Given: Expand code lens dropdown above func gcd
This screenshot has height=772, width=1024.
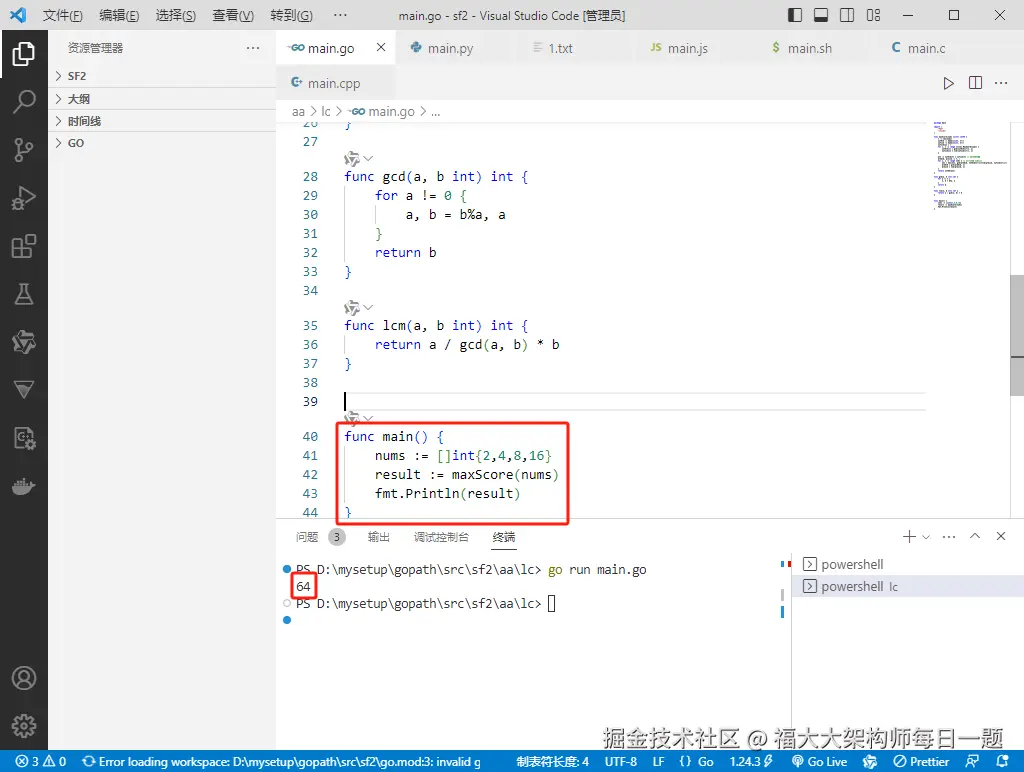Looking at the screenshot, I should pyautogui.click(x=368, y=159).
